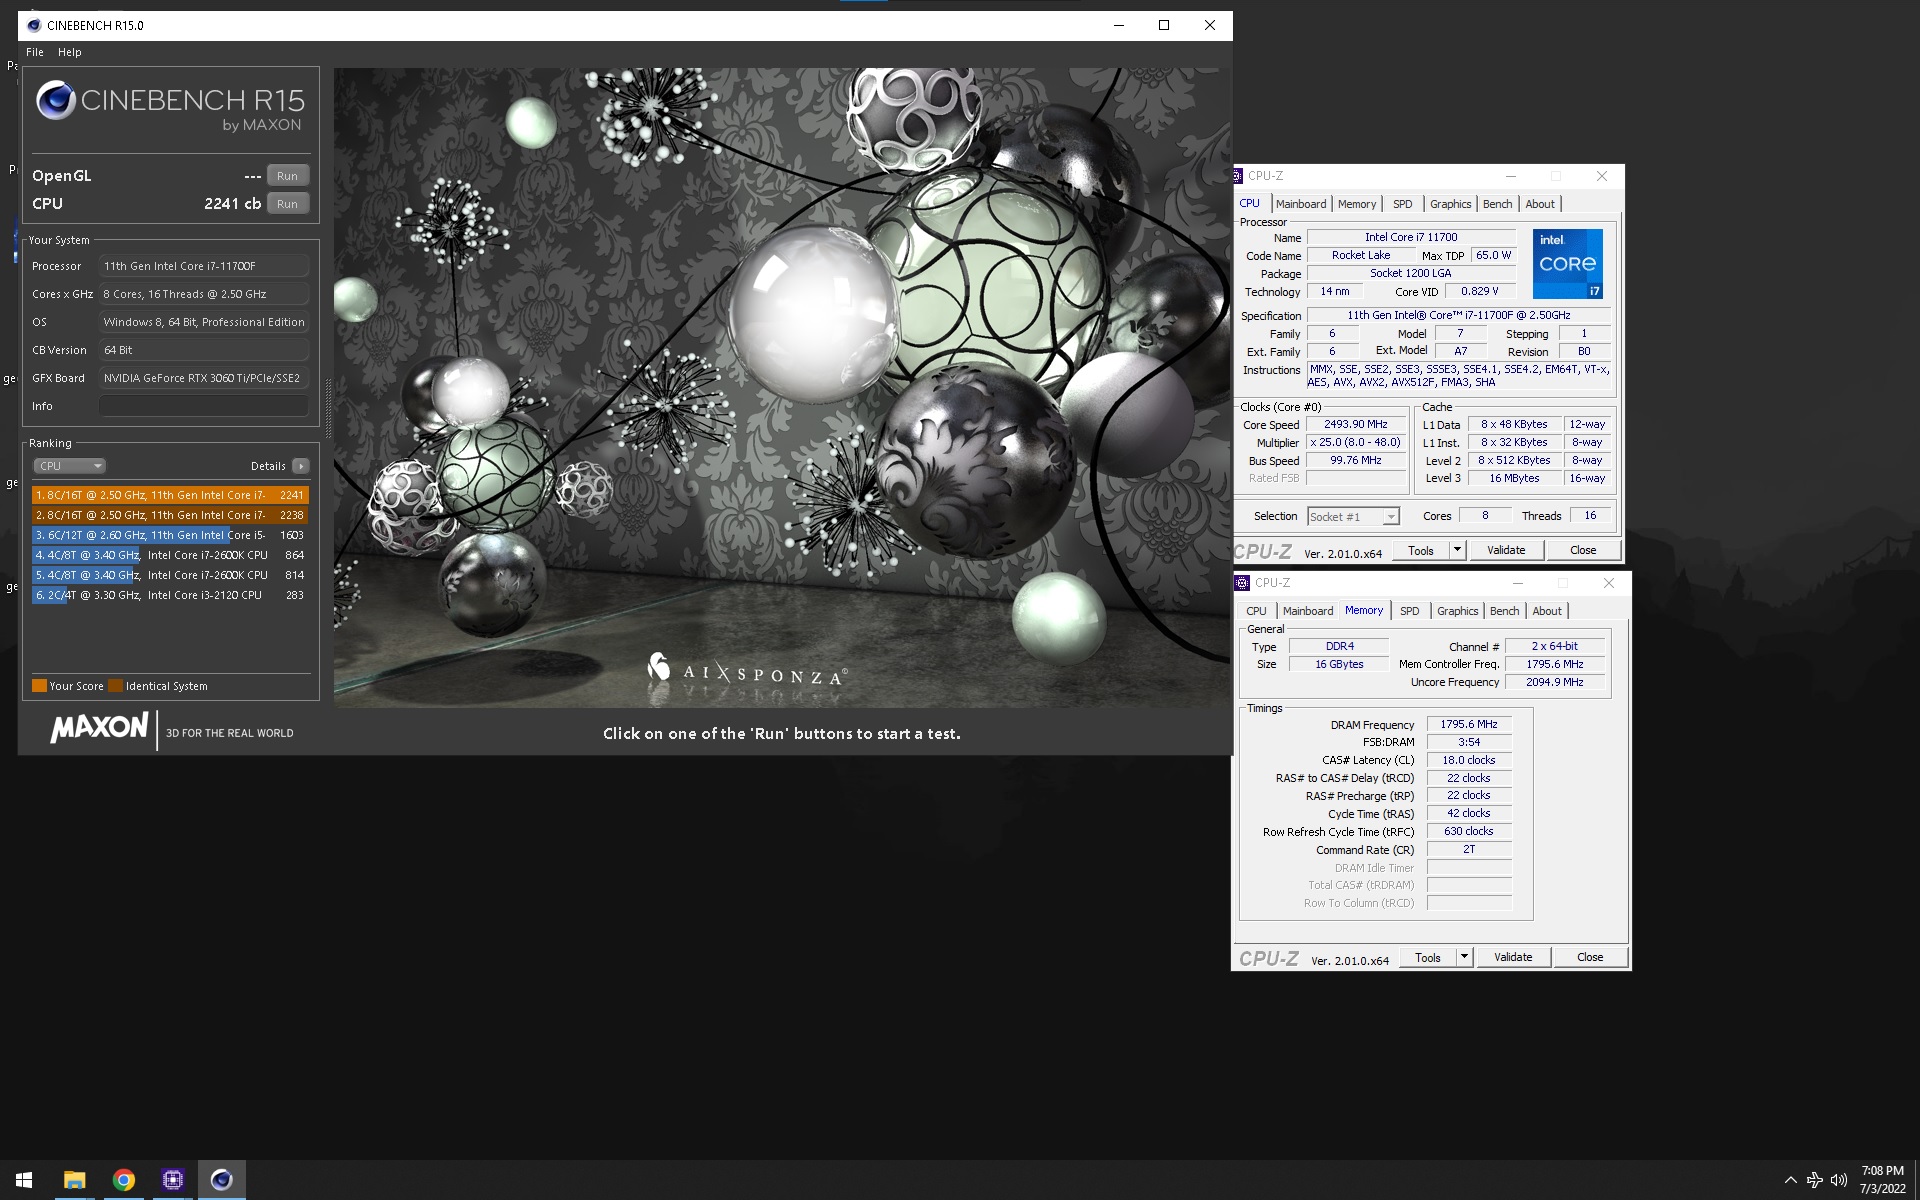
Task: Click the Core Speed value 2493.90 MHz
Action: point(1355,425)
